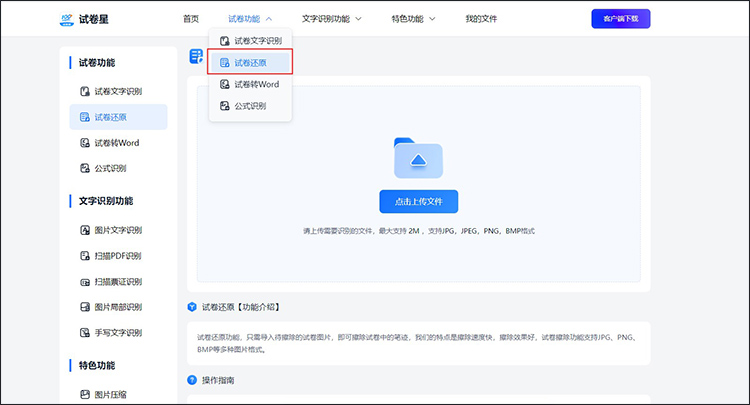This screenshot has width=750, height=405.
Task: Choose 试卷还原 in the dropdown menu
Action: [x=250, y=63]
